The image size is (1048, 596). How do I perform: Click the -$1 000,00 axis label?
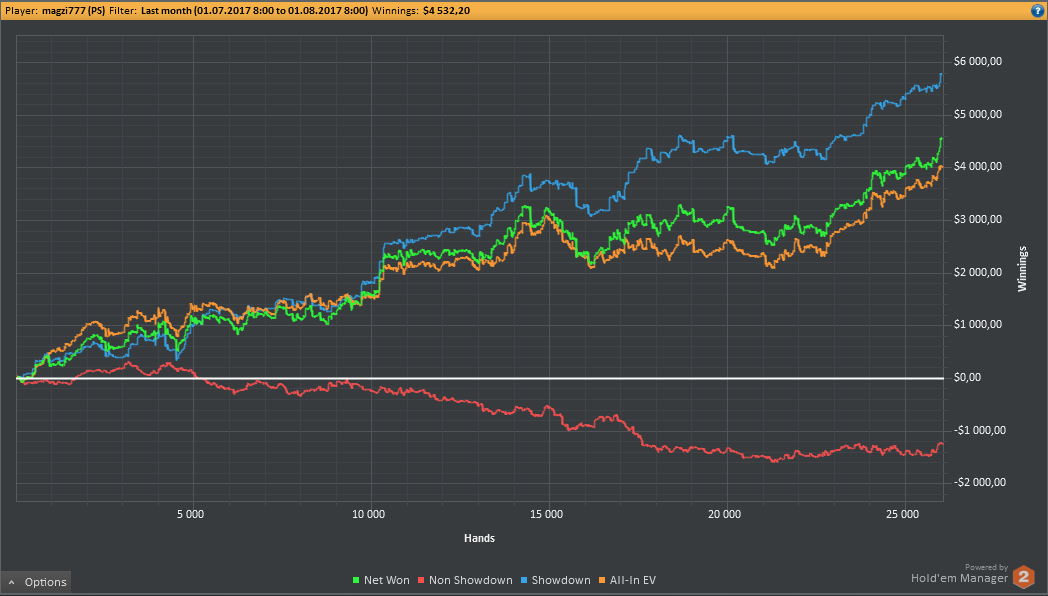979,430
